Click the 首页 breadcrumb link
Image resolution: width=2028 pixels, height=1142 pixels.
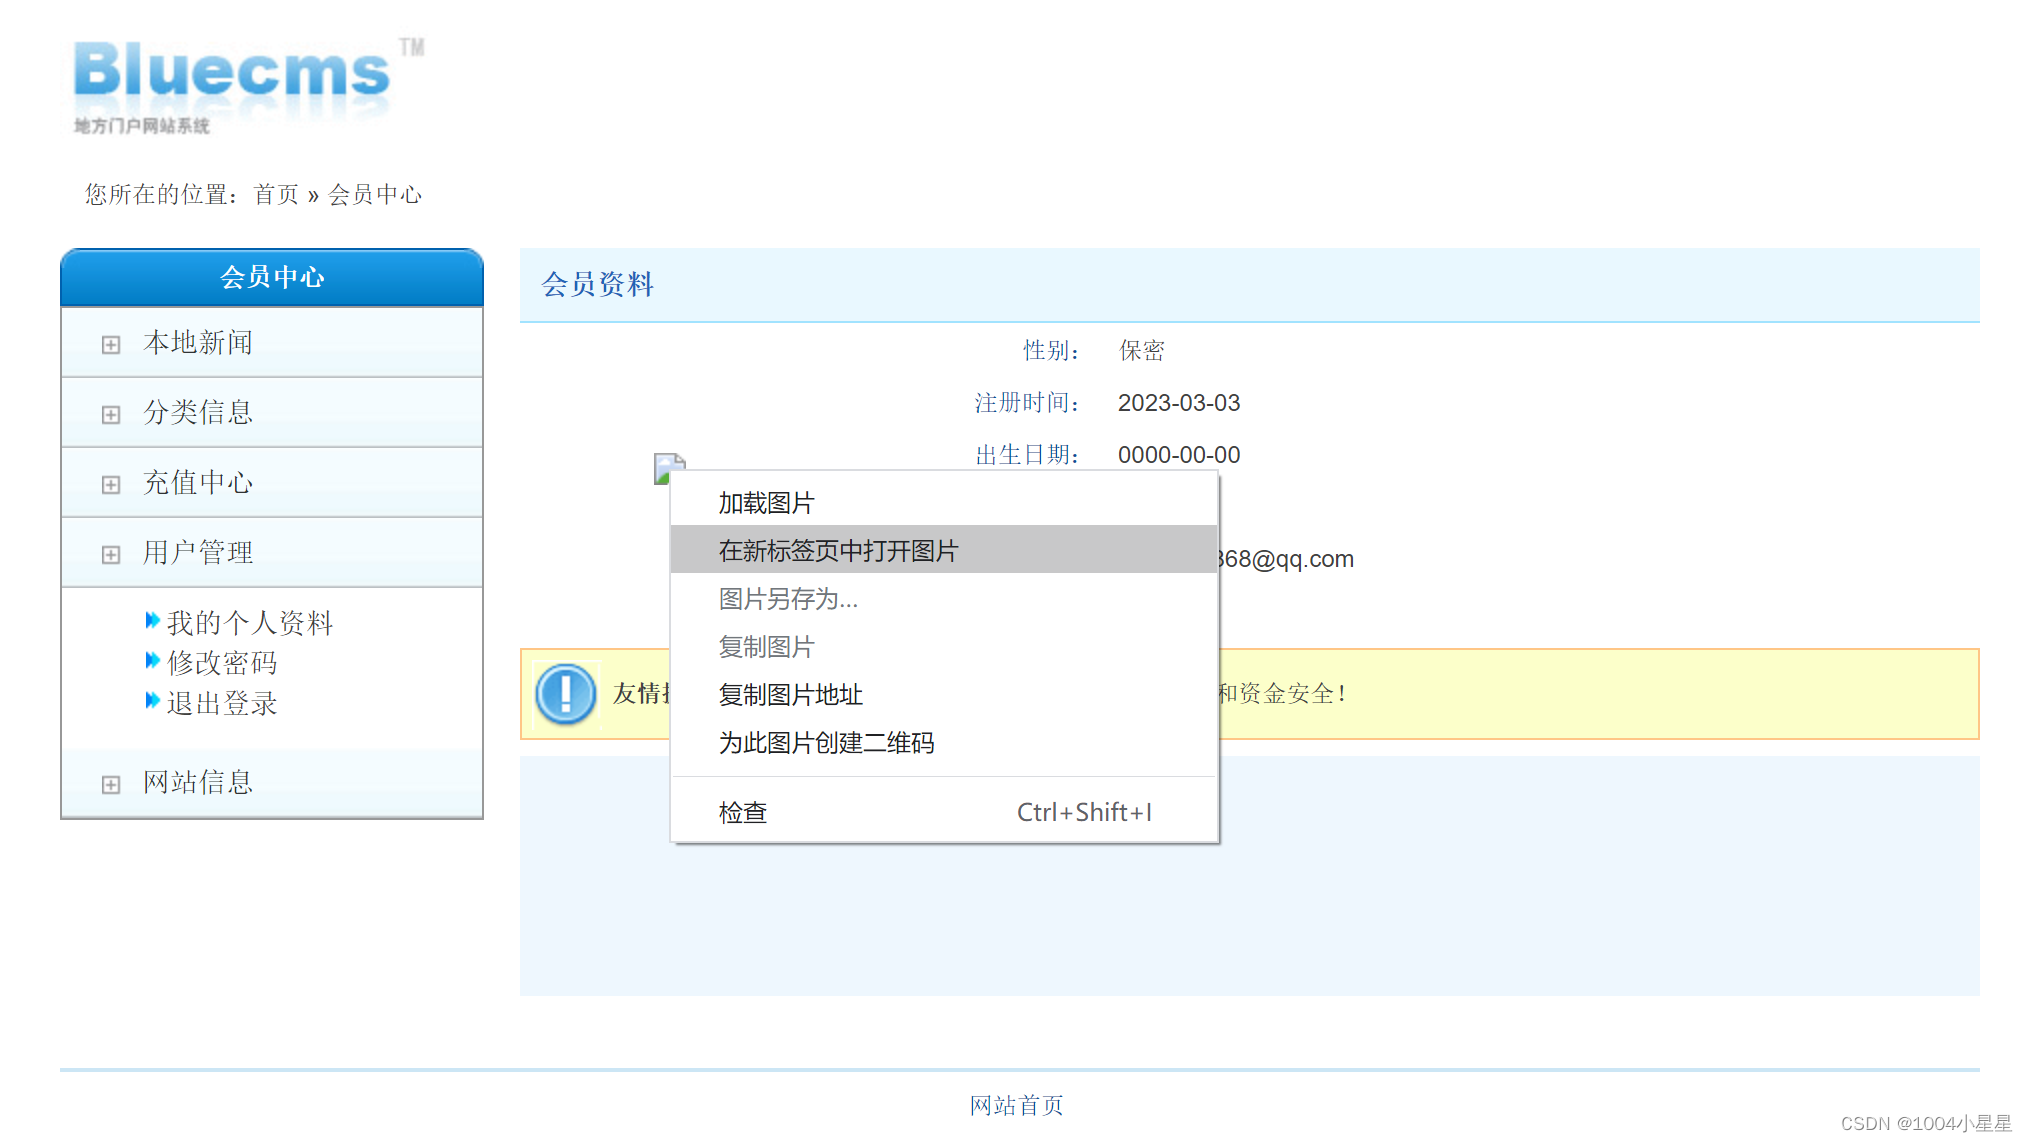pos(276,194)
